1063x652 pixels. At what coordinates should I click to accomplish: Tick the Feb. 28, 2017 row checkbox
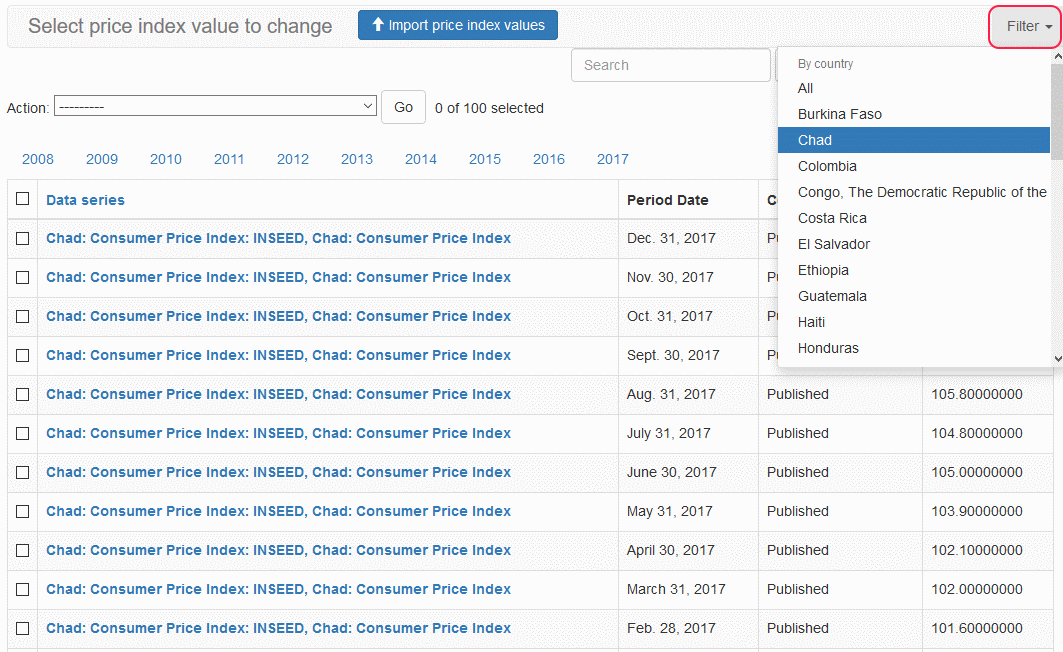22,628
